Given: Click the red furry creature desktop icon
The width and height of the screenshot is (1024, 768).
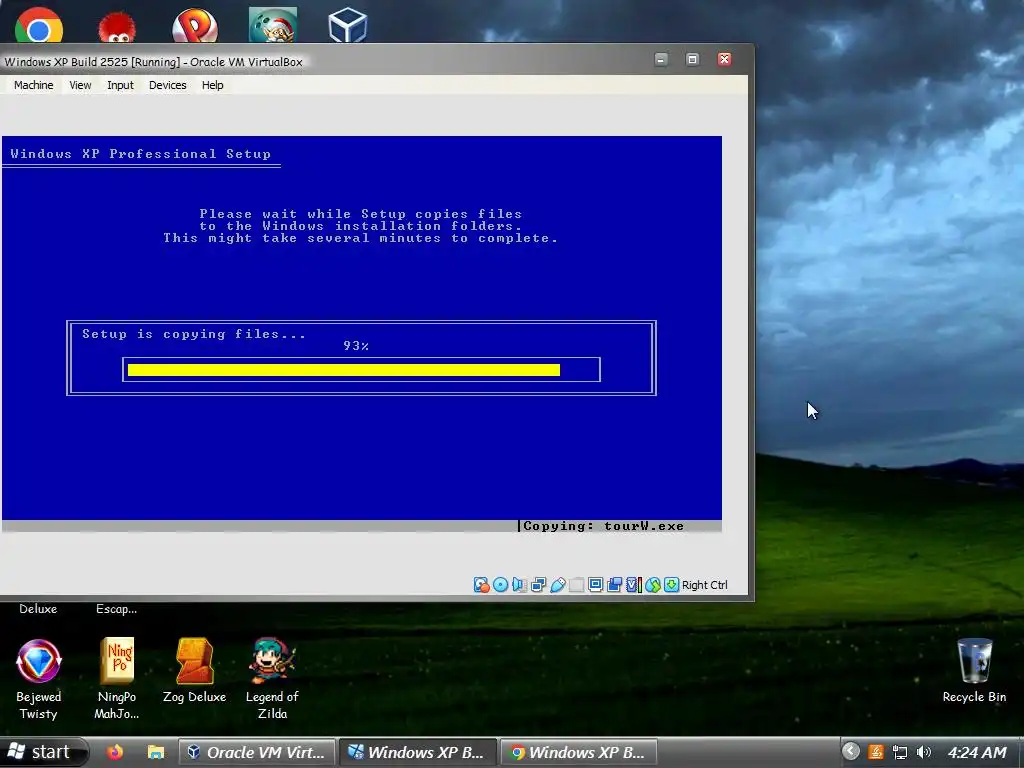Looking at the screenshot, I should [x=117, y=27].
